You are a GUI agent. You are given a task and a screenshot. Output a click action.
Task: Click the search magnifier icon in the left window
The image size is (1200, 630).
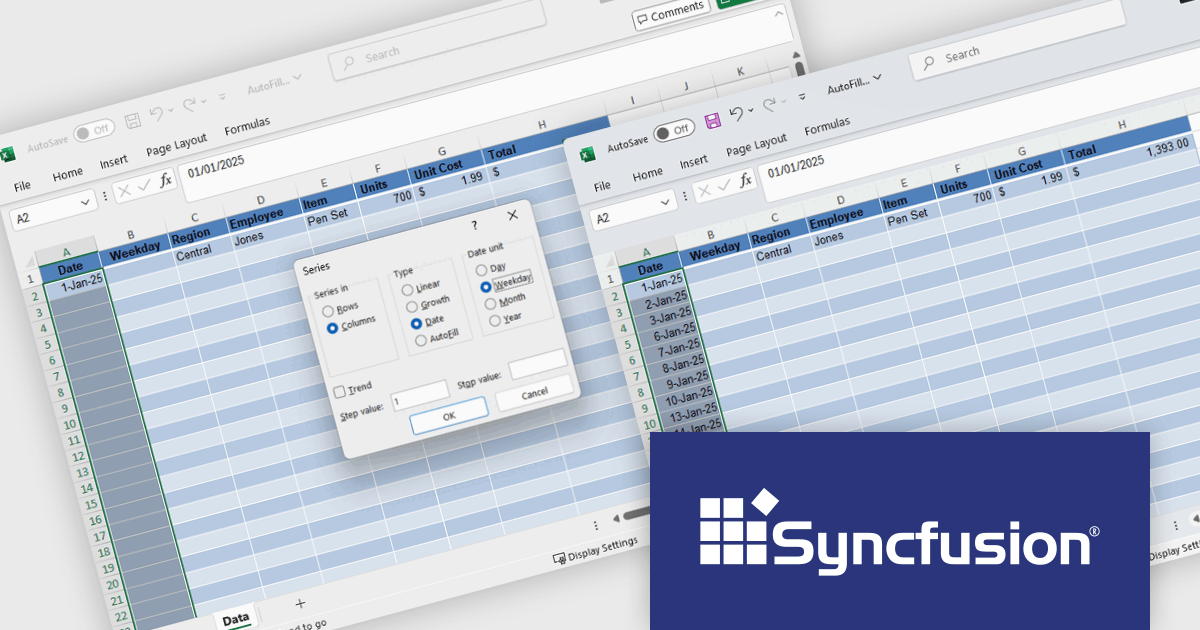pyautogui.click(x=349, y=61)
